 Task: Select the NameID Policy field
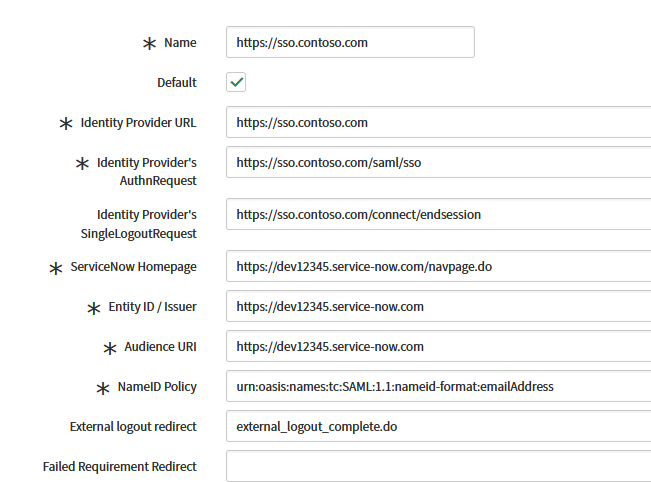[x=437, y=387]
